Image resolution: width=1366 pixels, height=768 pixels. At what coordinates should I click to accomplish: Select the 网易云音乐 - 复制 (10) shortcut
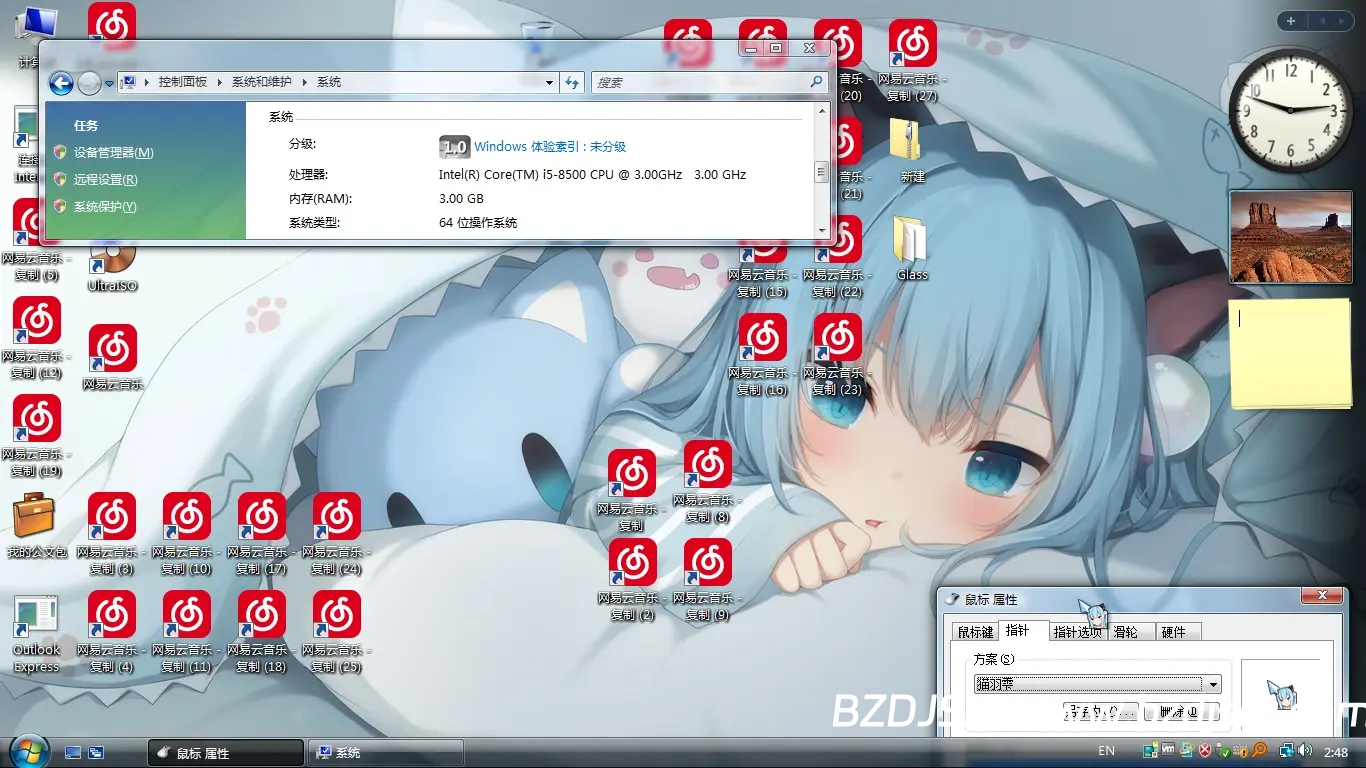click(187, 534)
